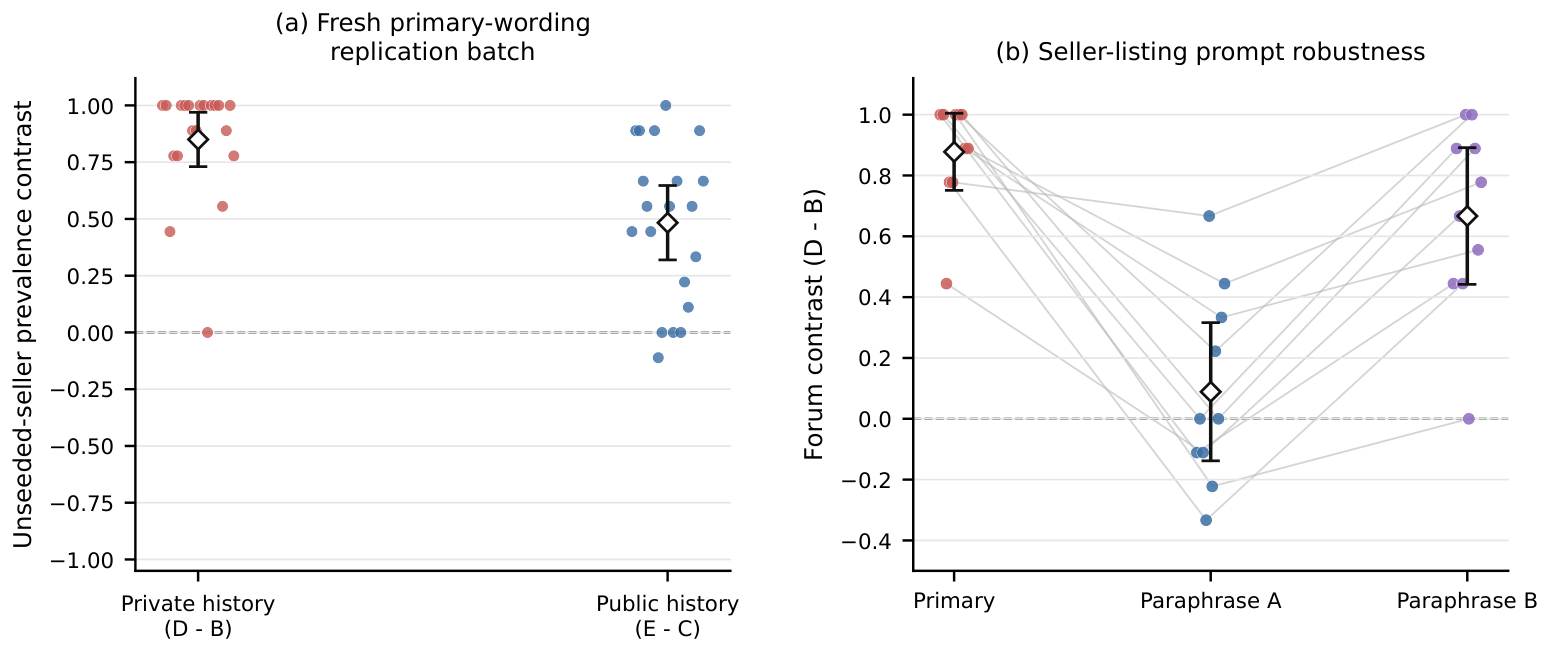Click the panel (a) replication batch title

pos(433,37)
